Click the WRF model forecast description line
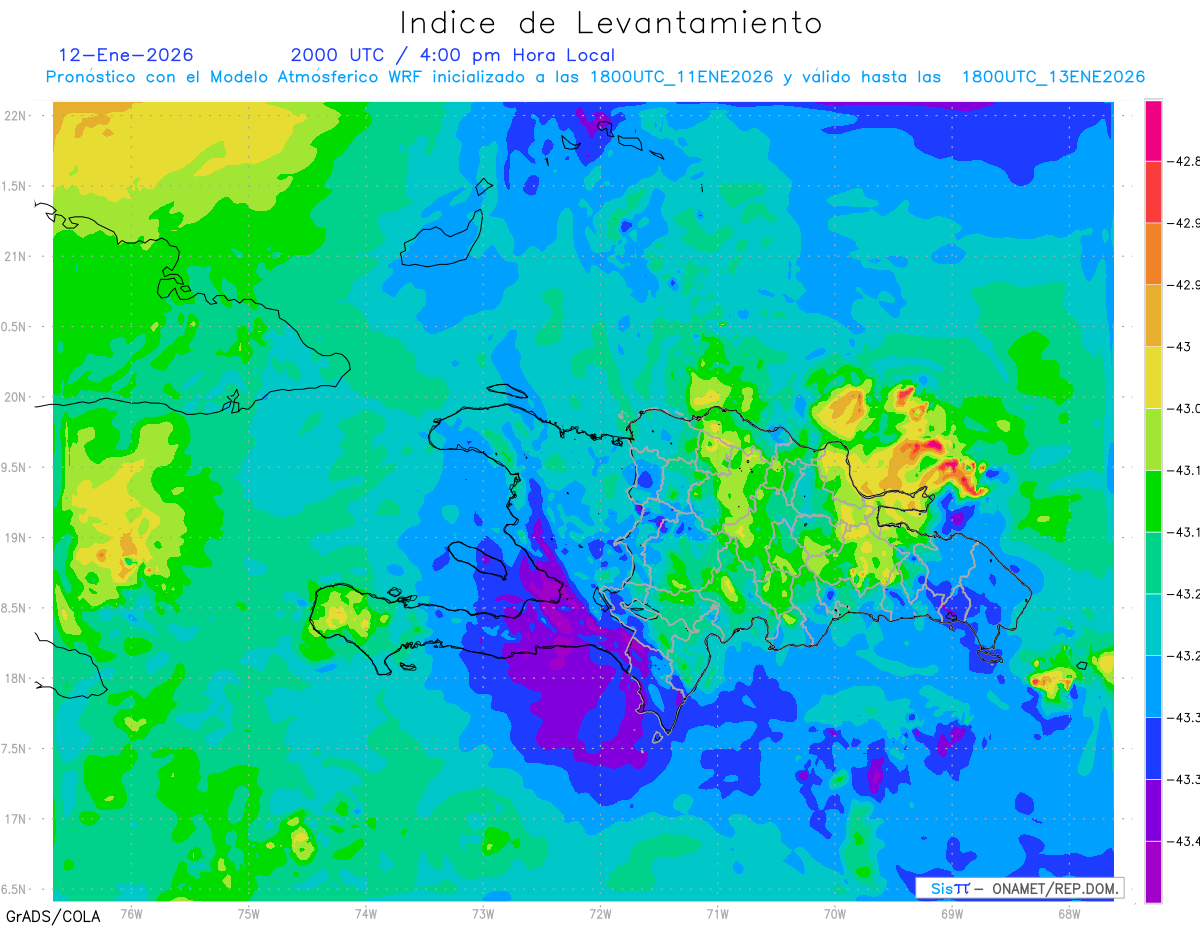This screenshot has width=1200, height=927. pyautogui.click(x=595, y=77)
